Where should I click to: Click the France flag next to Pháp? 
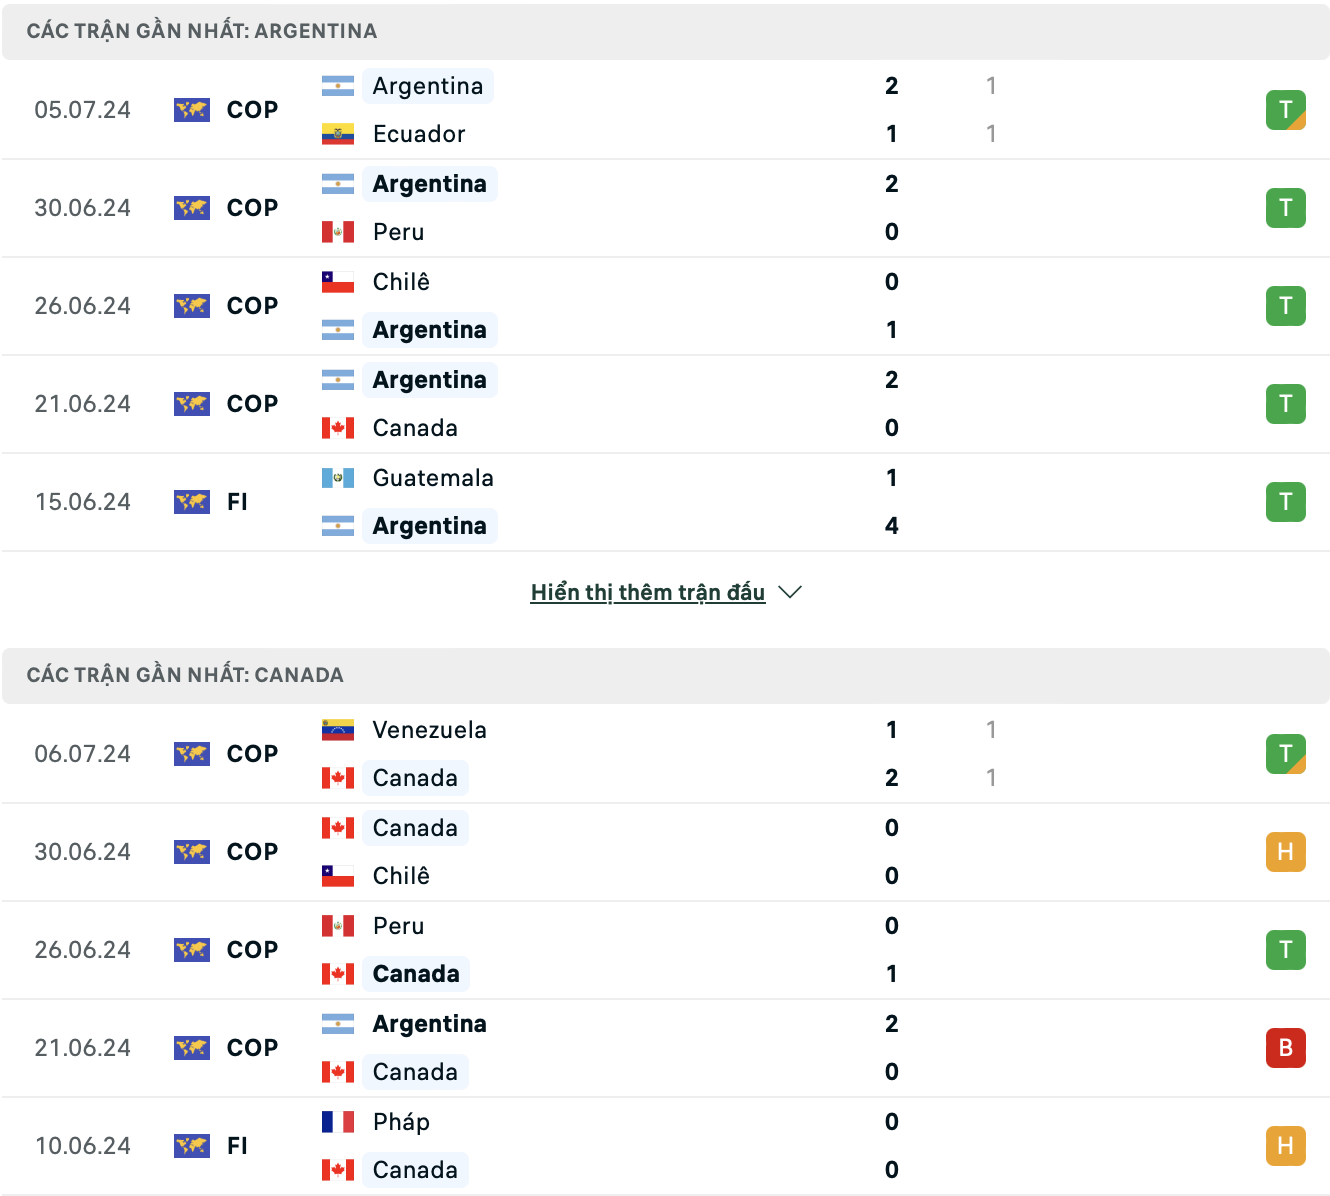tap(338, 1122)
